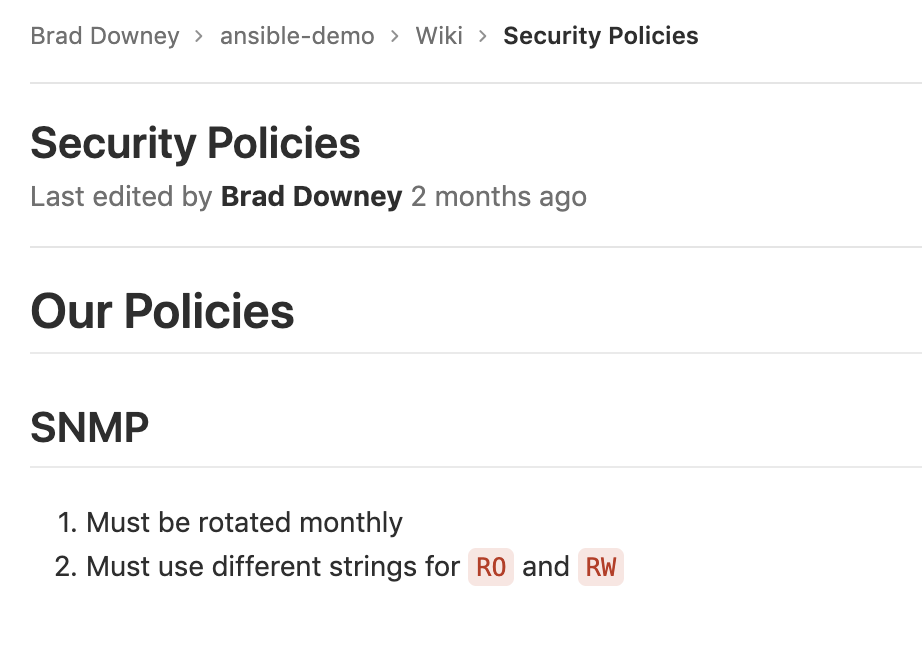Open the Wiki section via breadcrumb
Image resolution: width=922 pixels, height=666 pixels.
438,36
